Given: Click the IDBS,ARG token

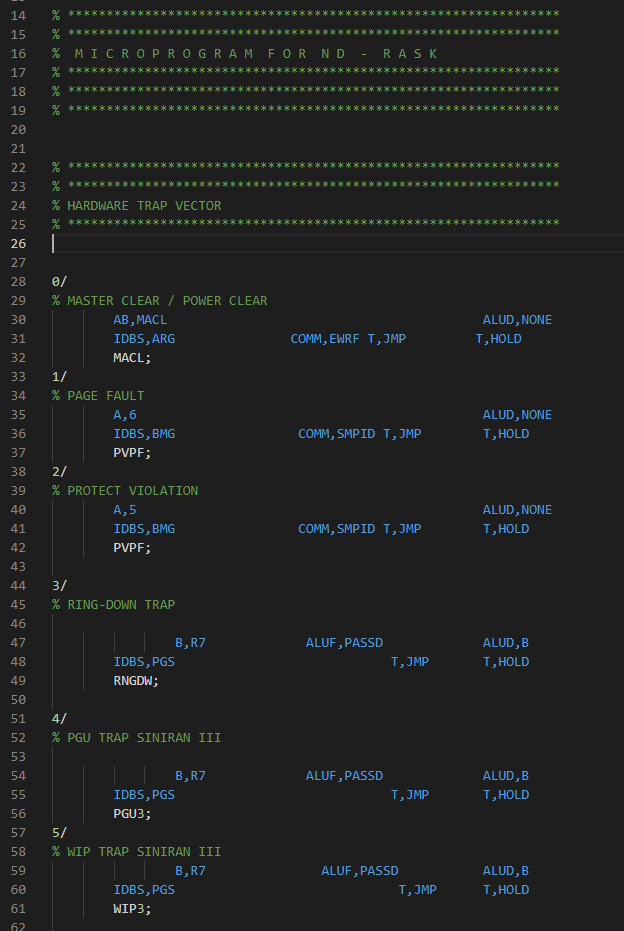Looking at the screenshot, I should (144, 339).
